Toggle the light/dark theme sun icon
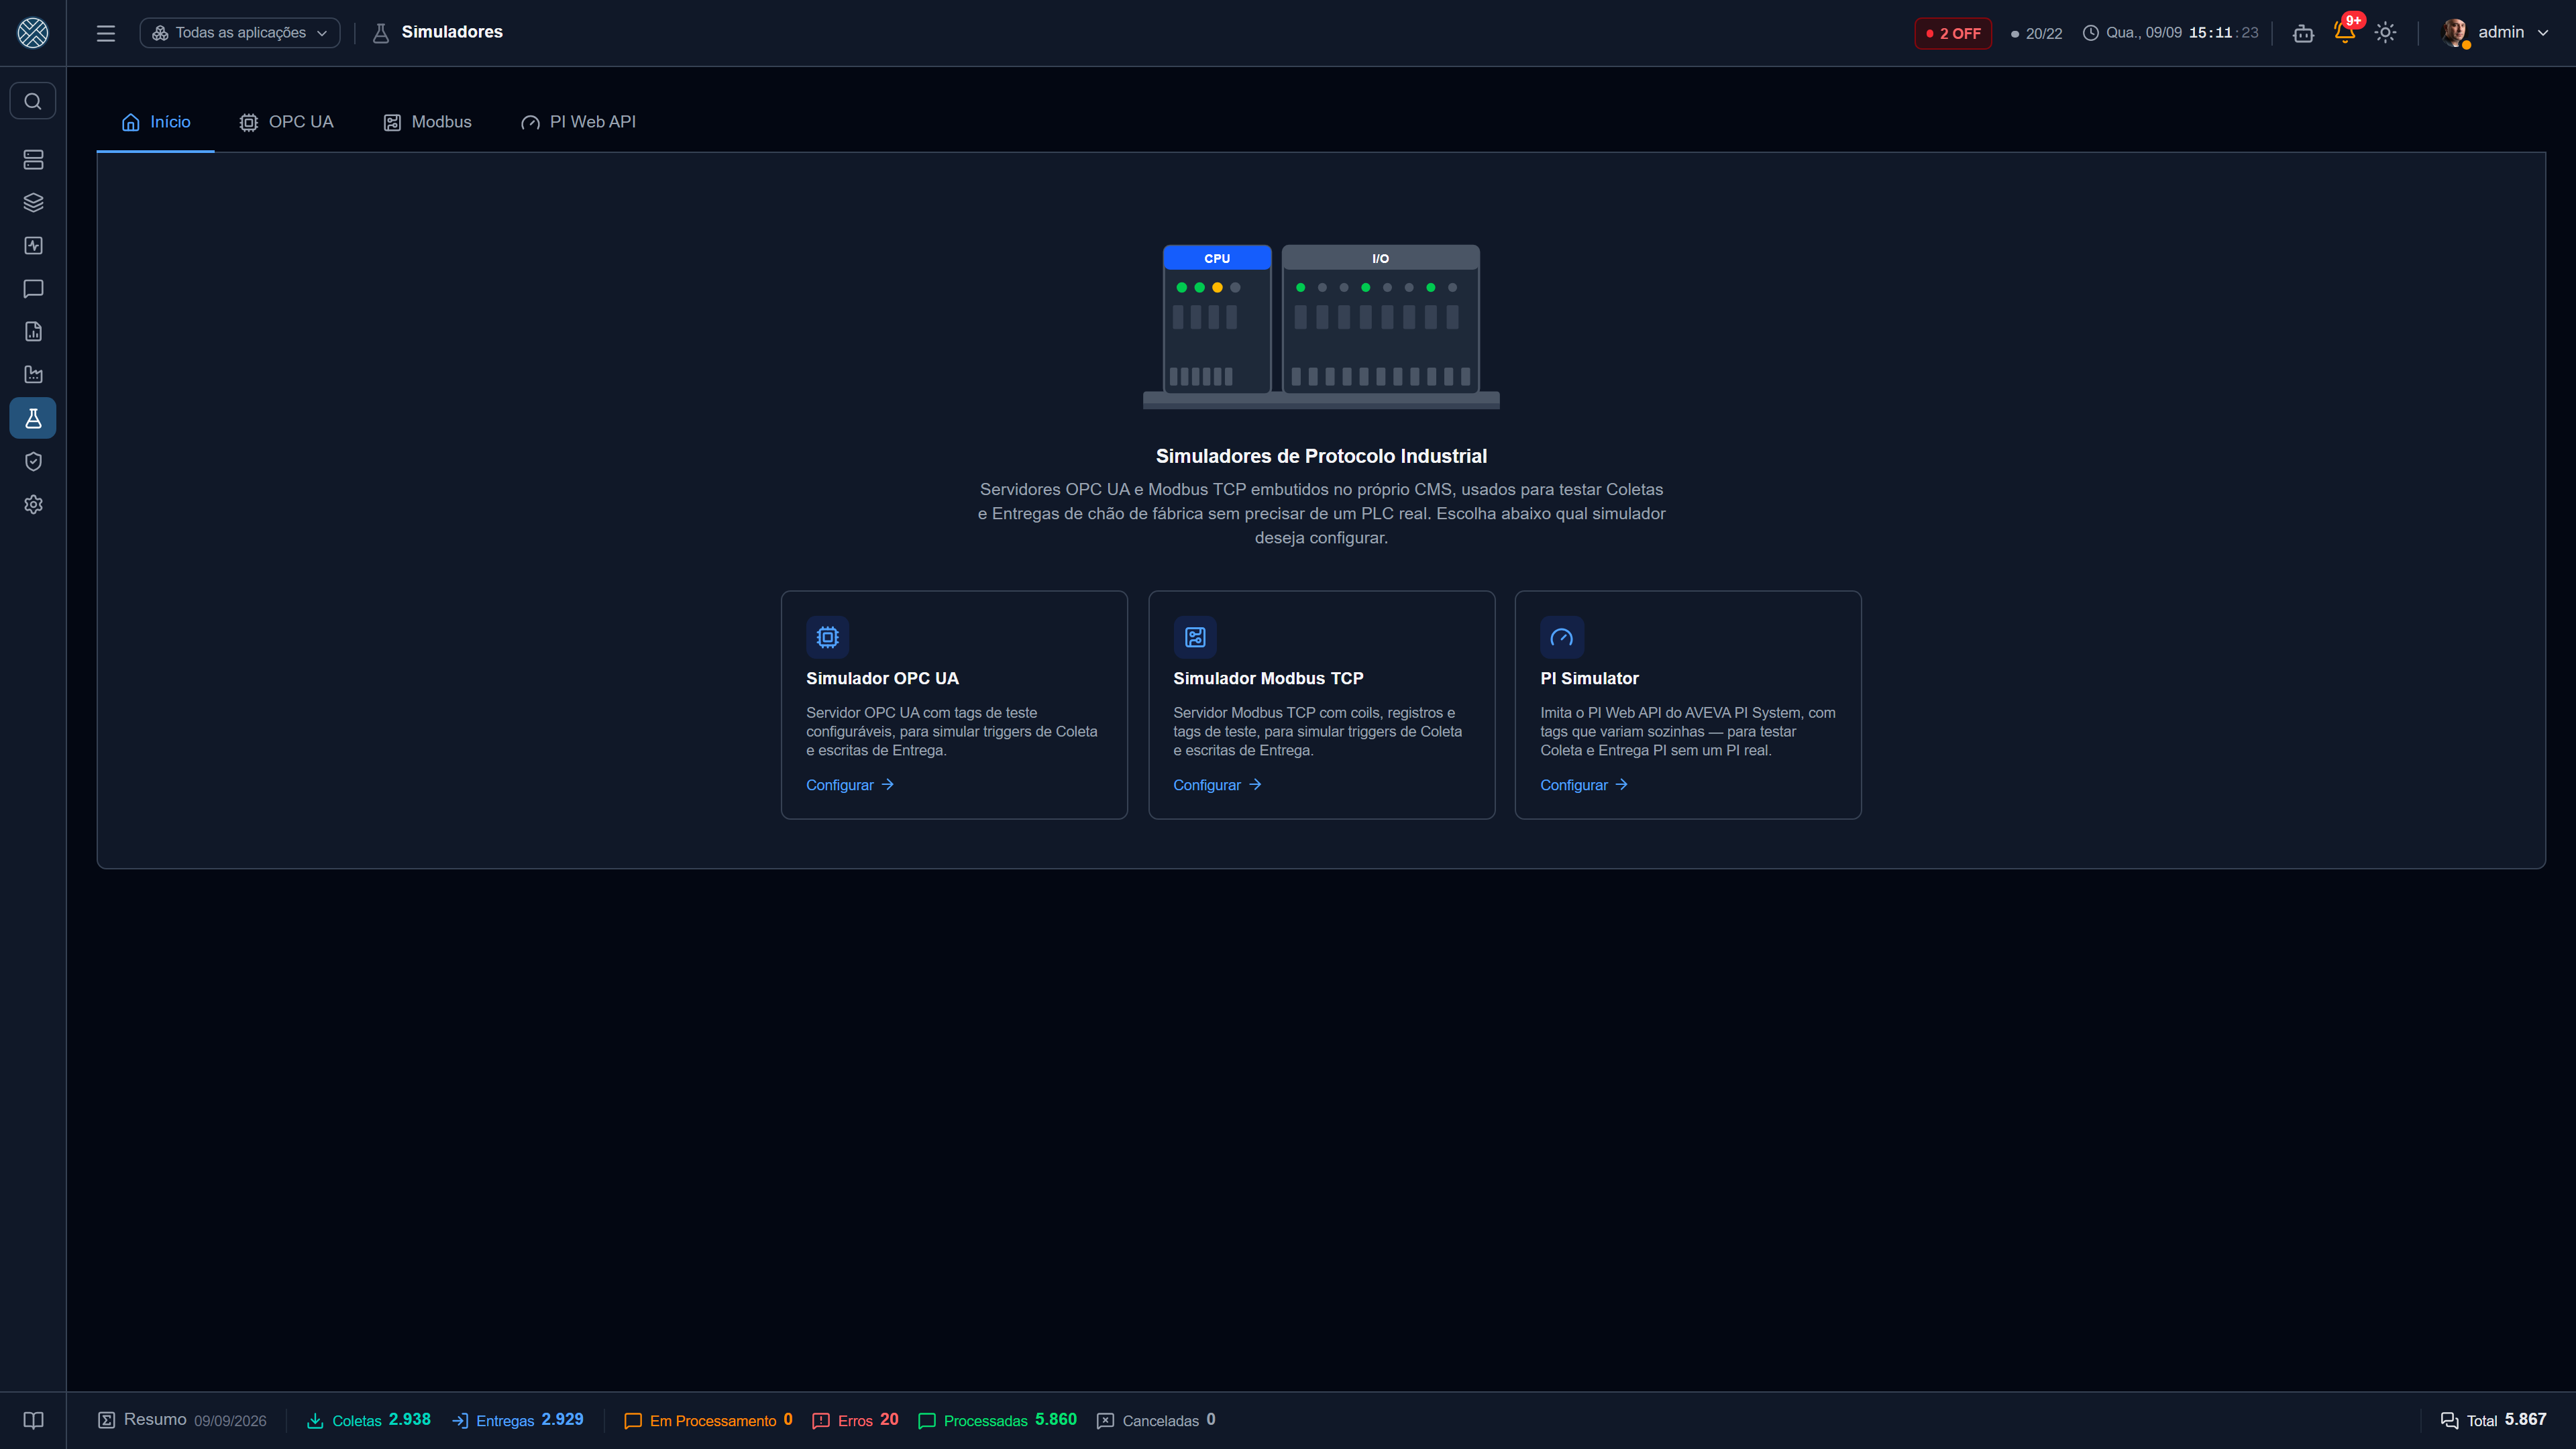 [2385, 33]
